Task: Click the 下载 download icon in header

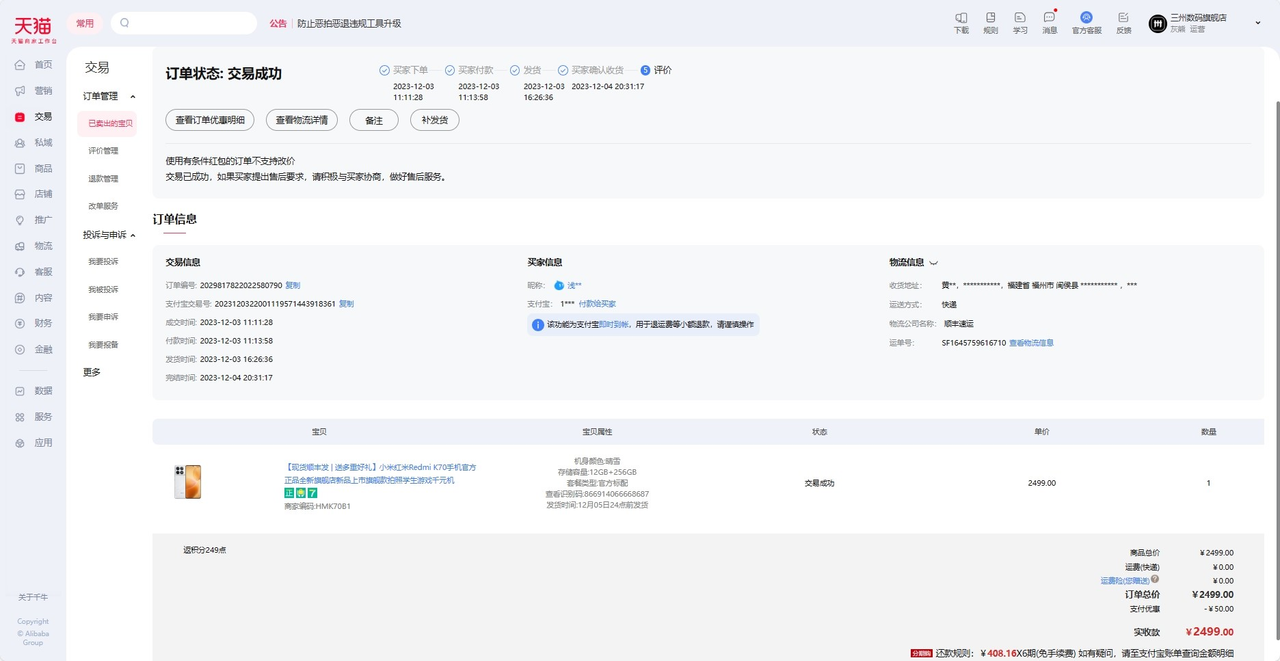Action: 961,17
